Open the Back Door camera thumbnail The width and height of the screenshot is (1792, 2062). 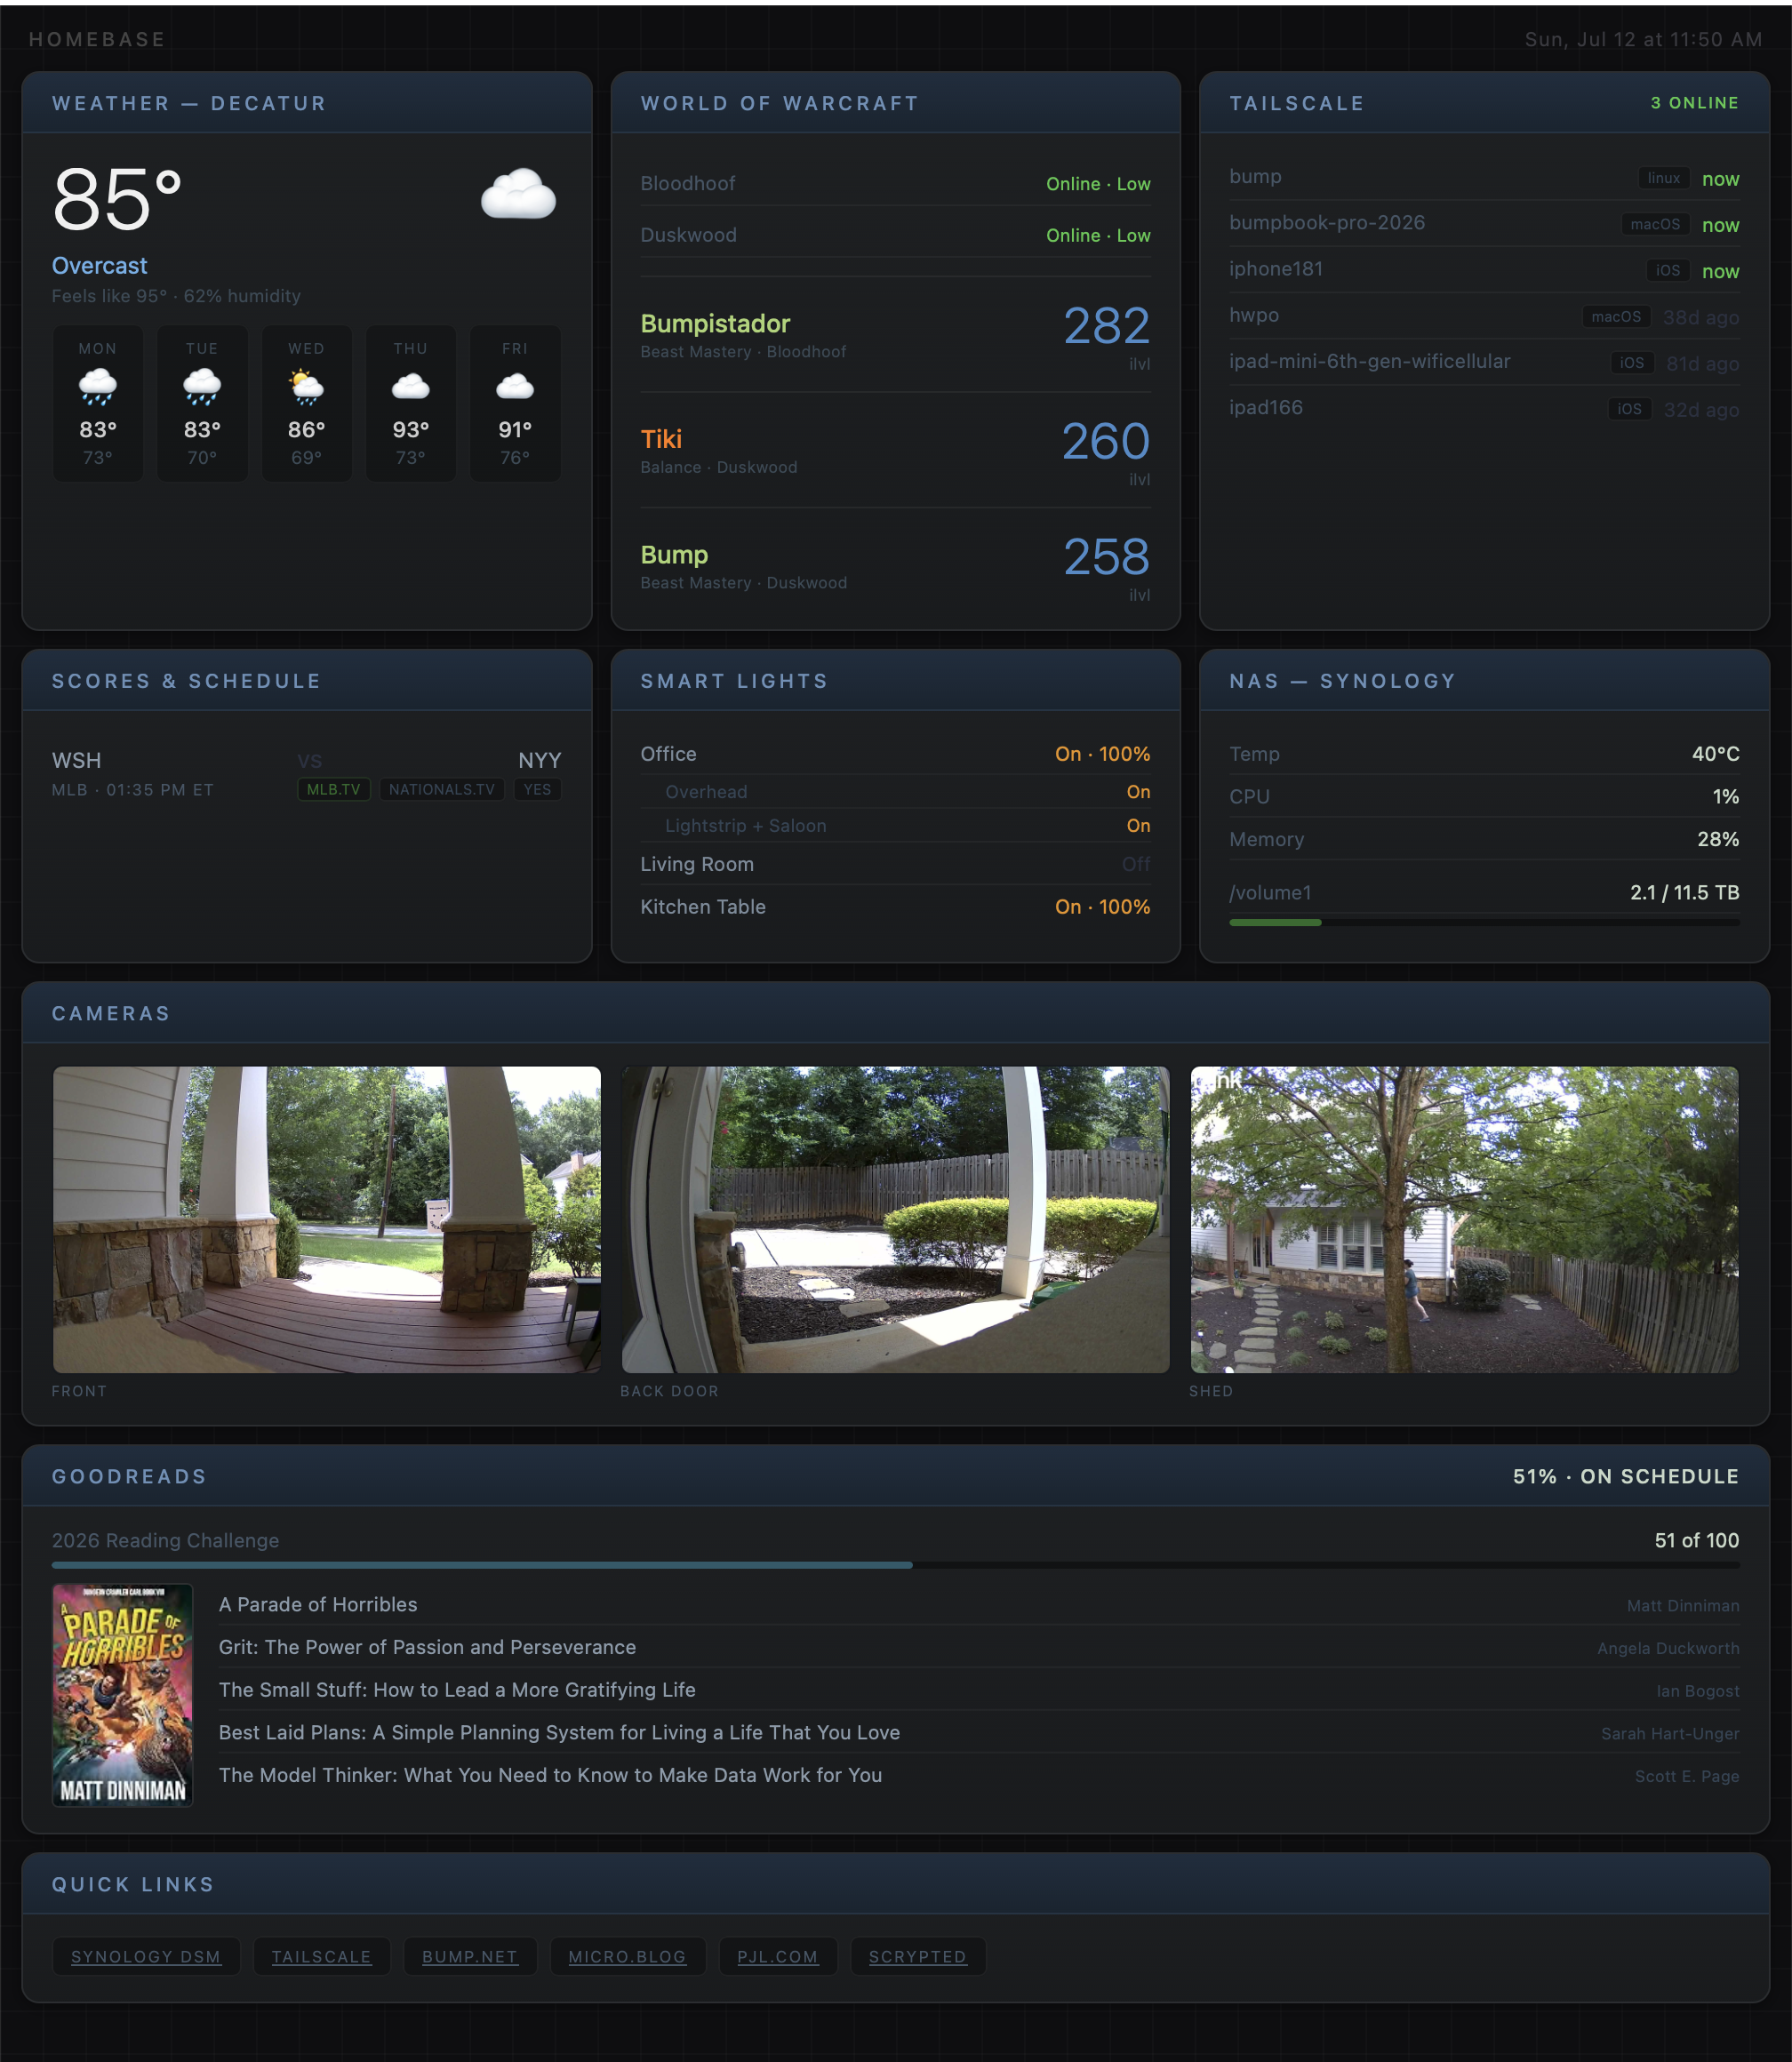[895, 1219]
